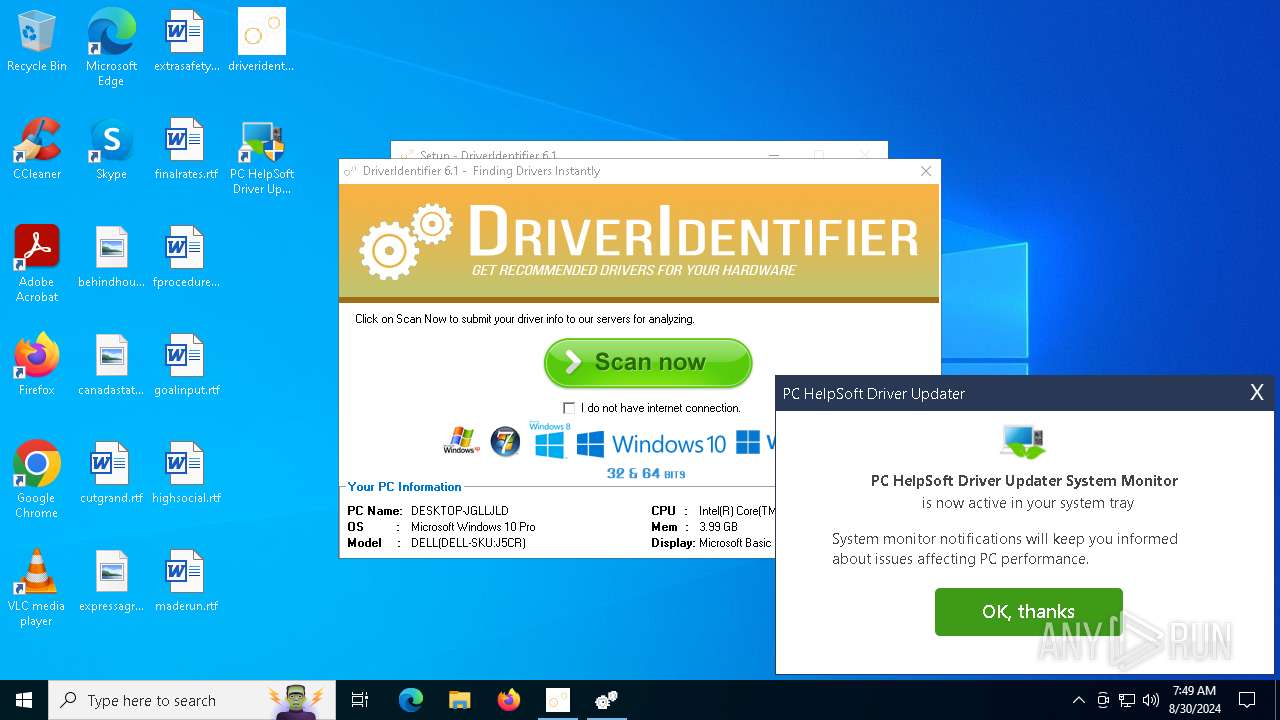Open the Action Center notifications
The height and width of the screenshot is (720, 1280).
(1247, 700)
